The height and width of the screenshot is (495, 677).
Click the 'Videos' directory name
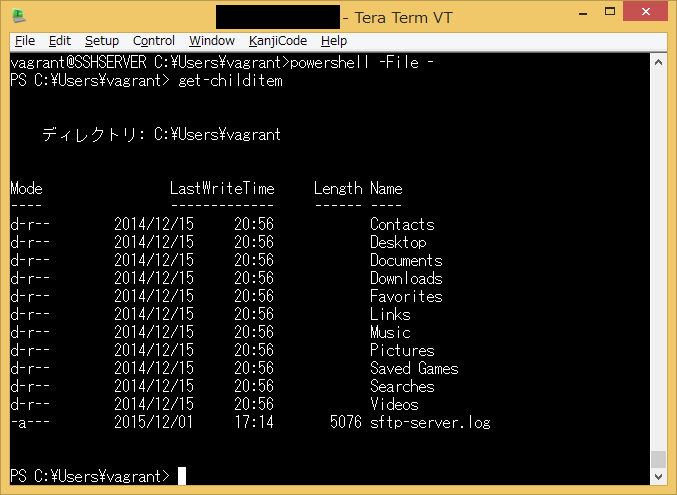coord(394,404)
